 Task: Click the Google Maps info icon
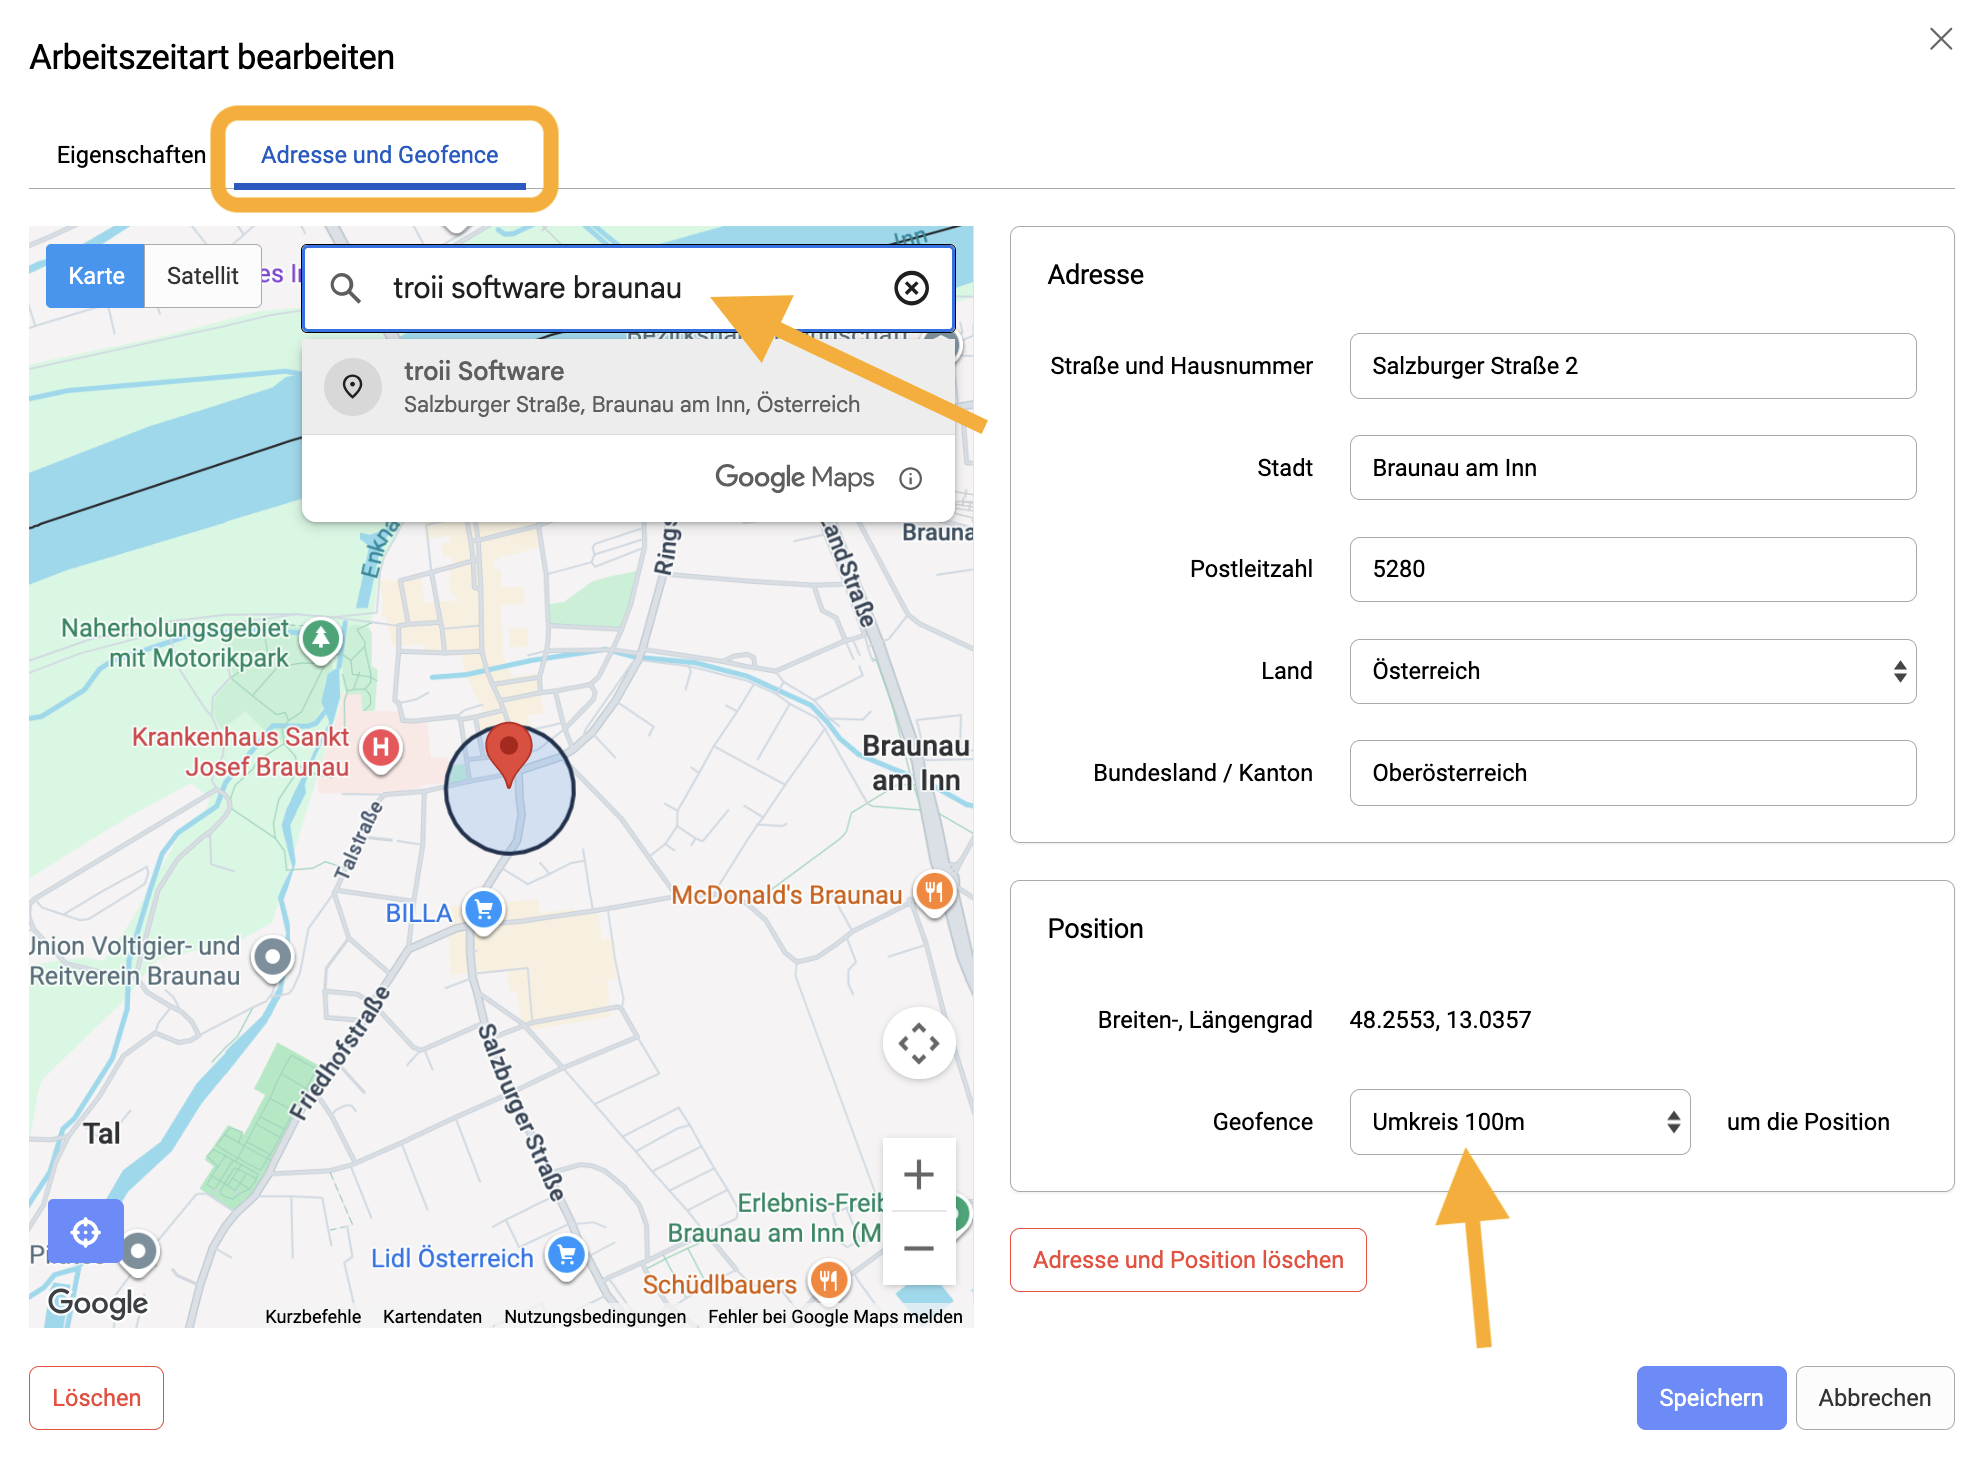pyautogui.click(x=910, y=478)
